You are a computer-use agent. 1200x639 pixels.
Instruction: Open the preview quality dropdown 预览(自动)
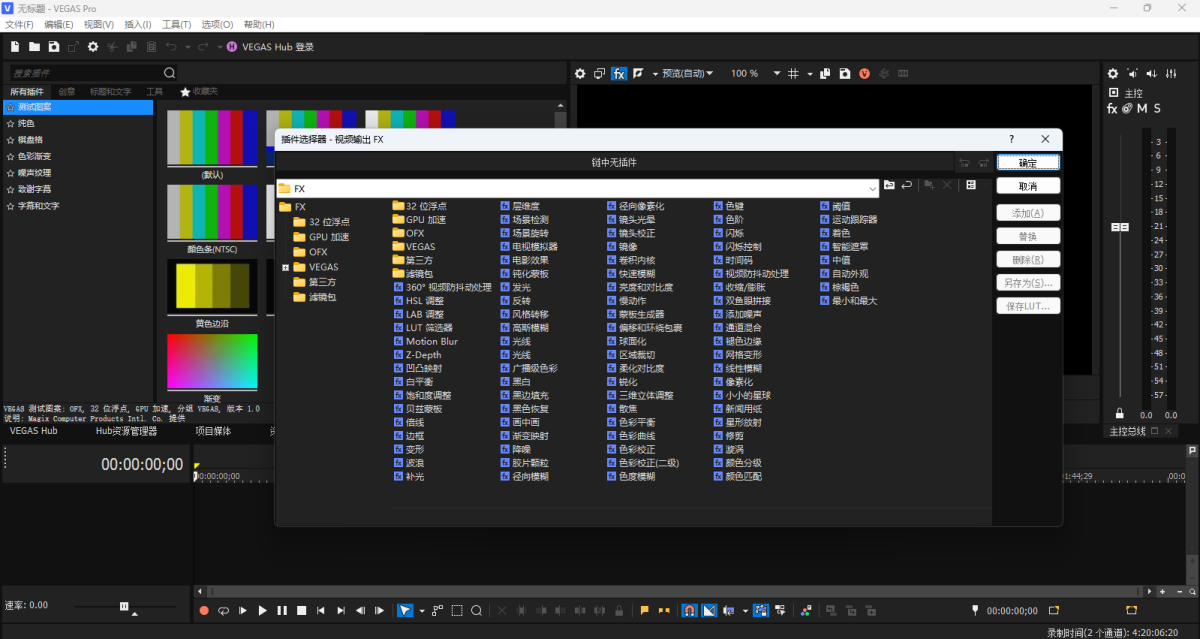tap(687, 73)
